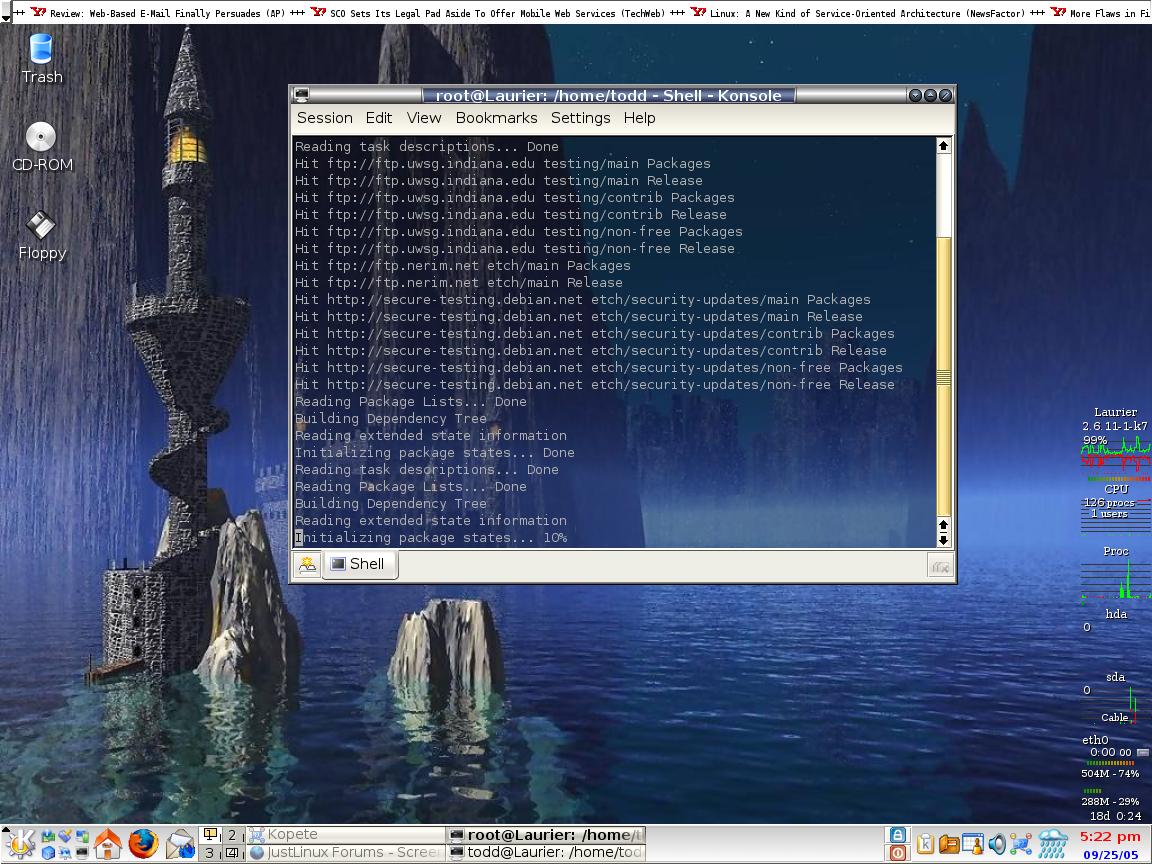
Task: Click the 18d 0:24 uptime readout
Action: tap(1115, 816)
